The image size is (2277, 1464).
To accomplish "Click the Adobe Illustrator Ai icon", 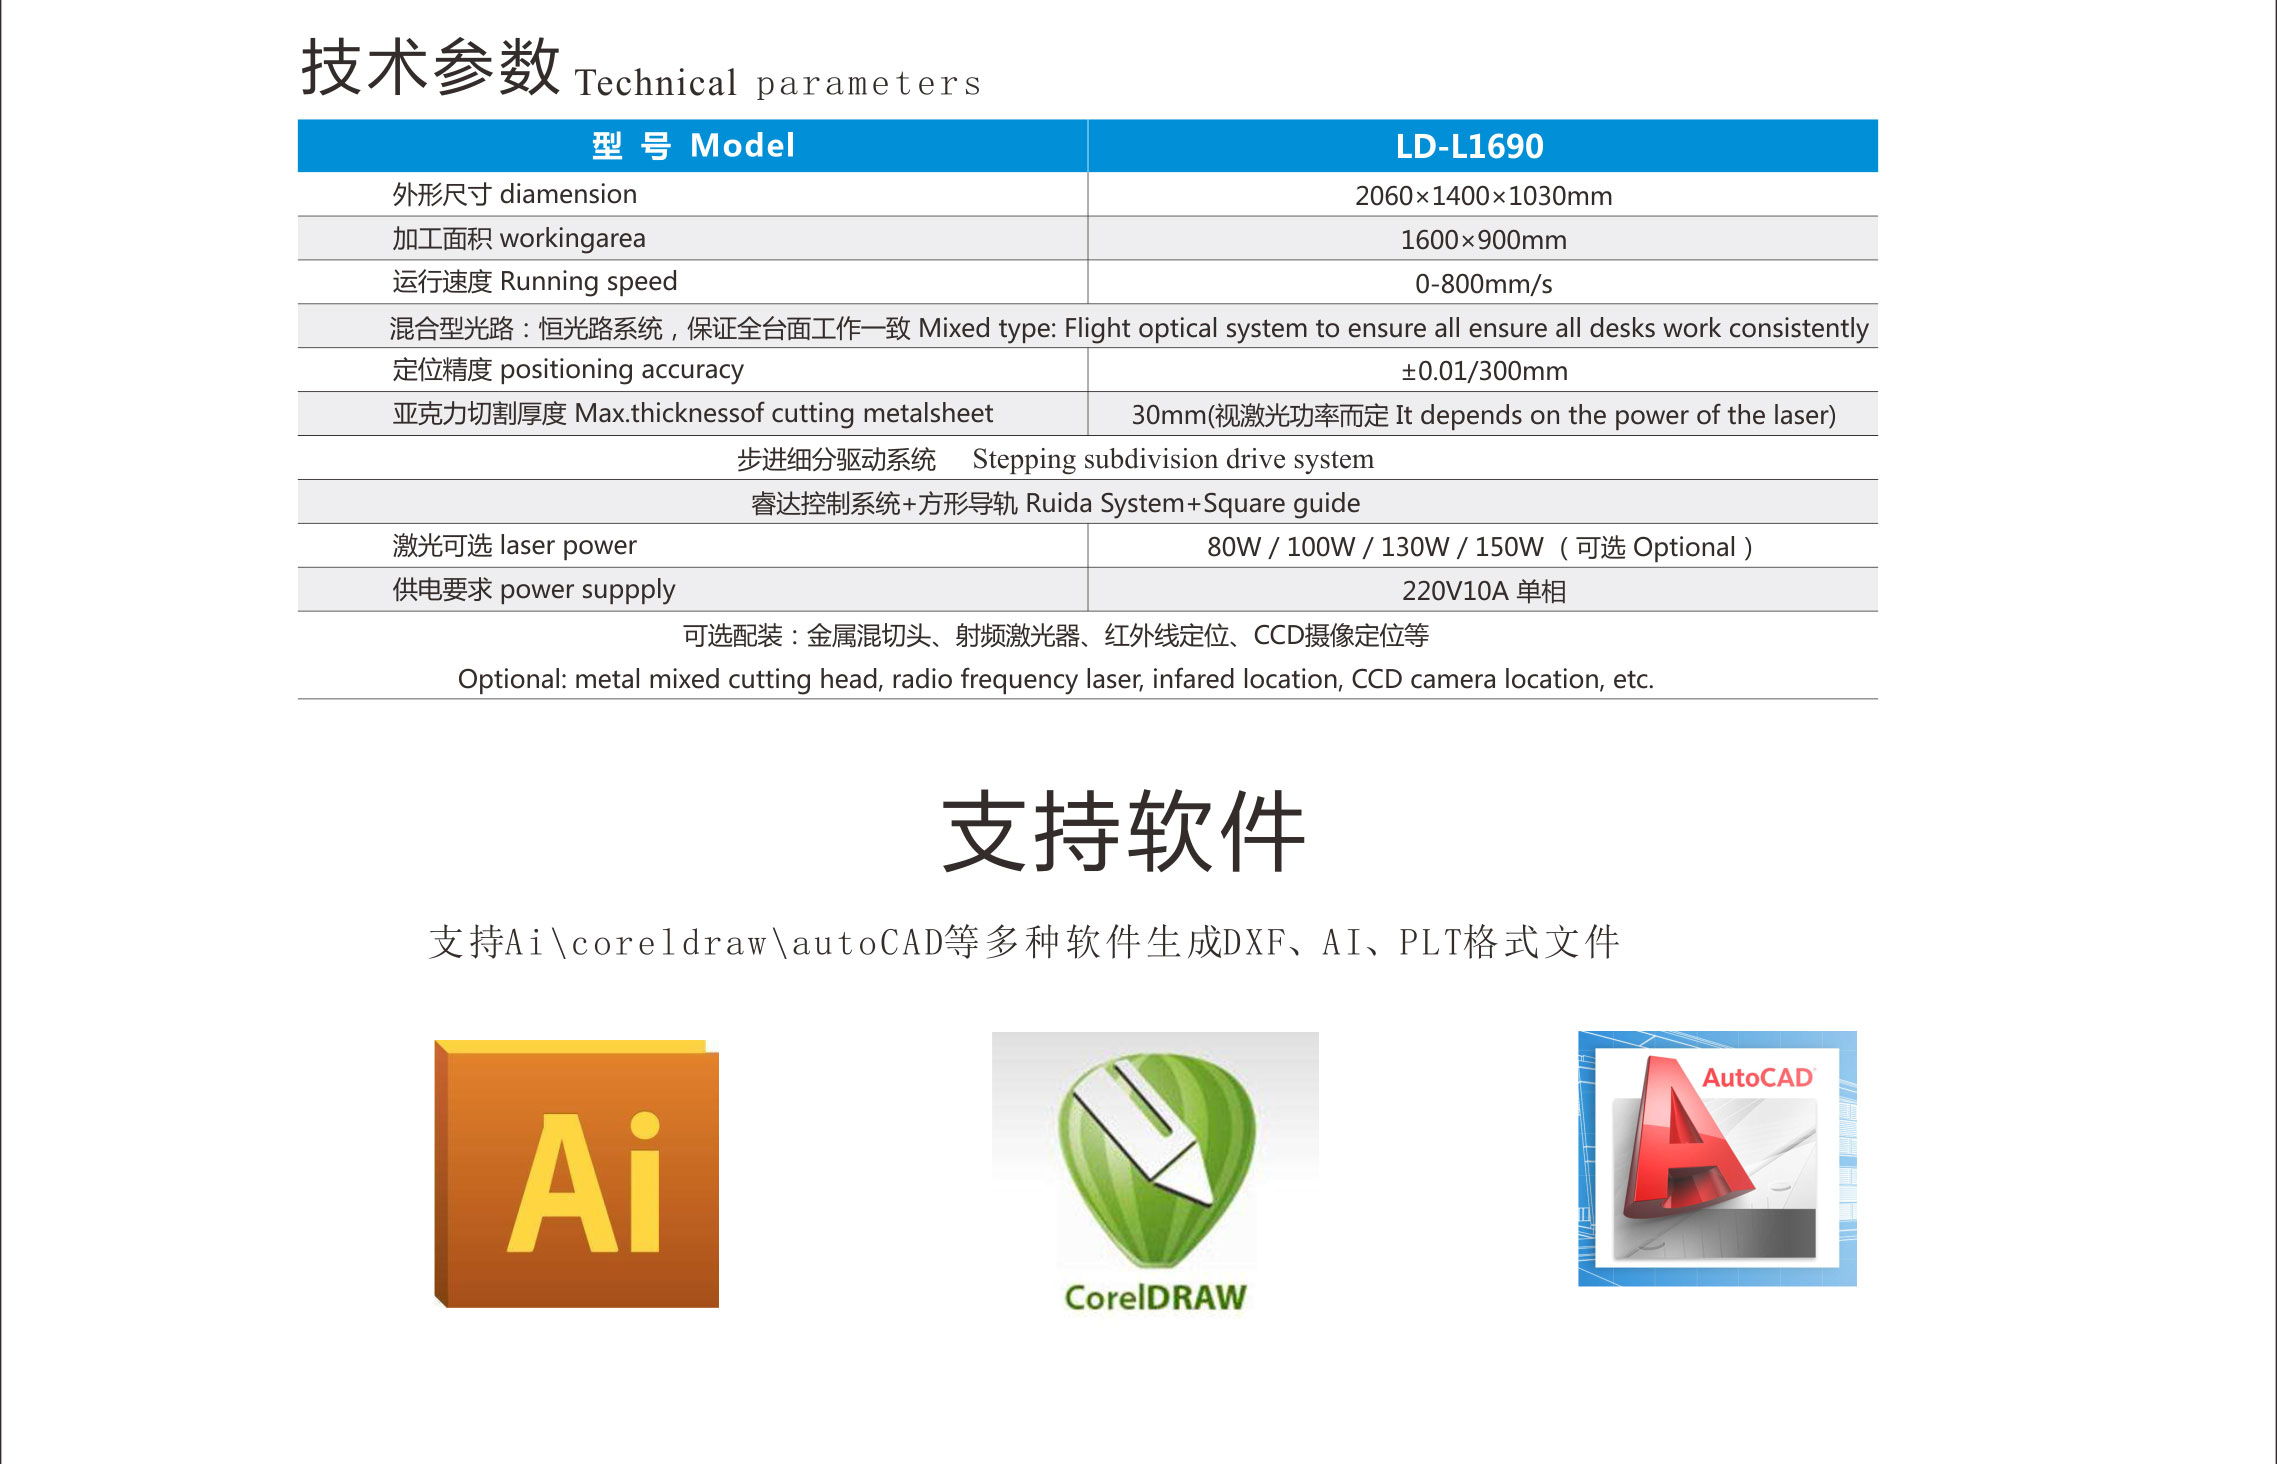I will 577,1175.
